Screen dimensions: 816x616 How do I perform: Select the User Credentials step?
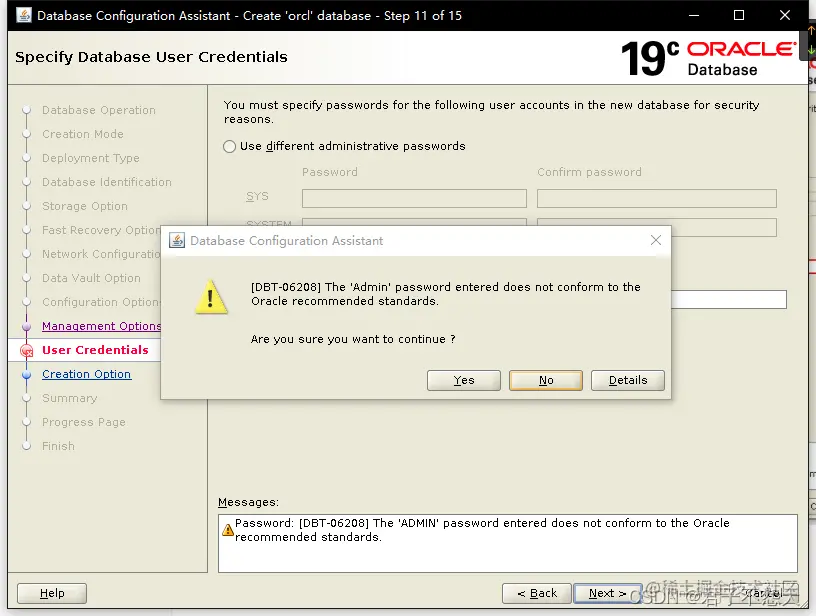[95, 350]
